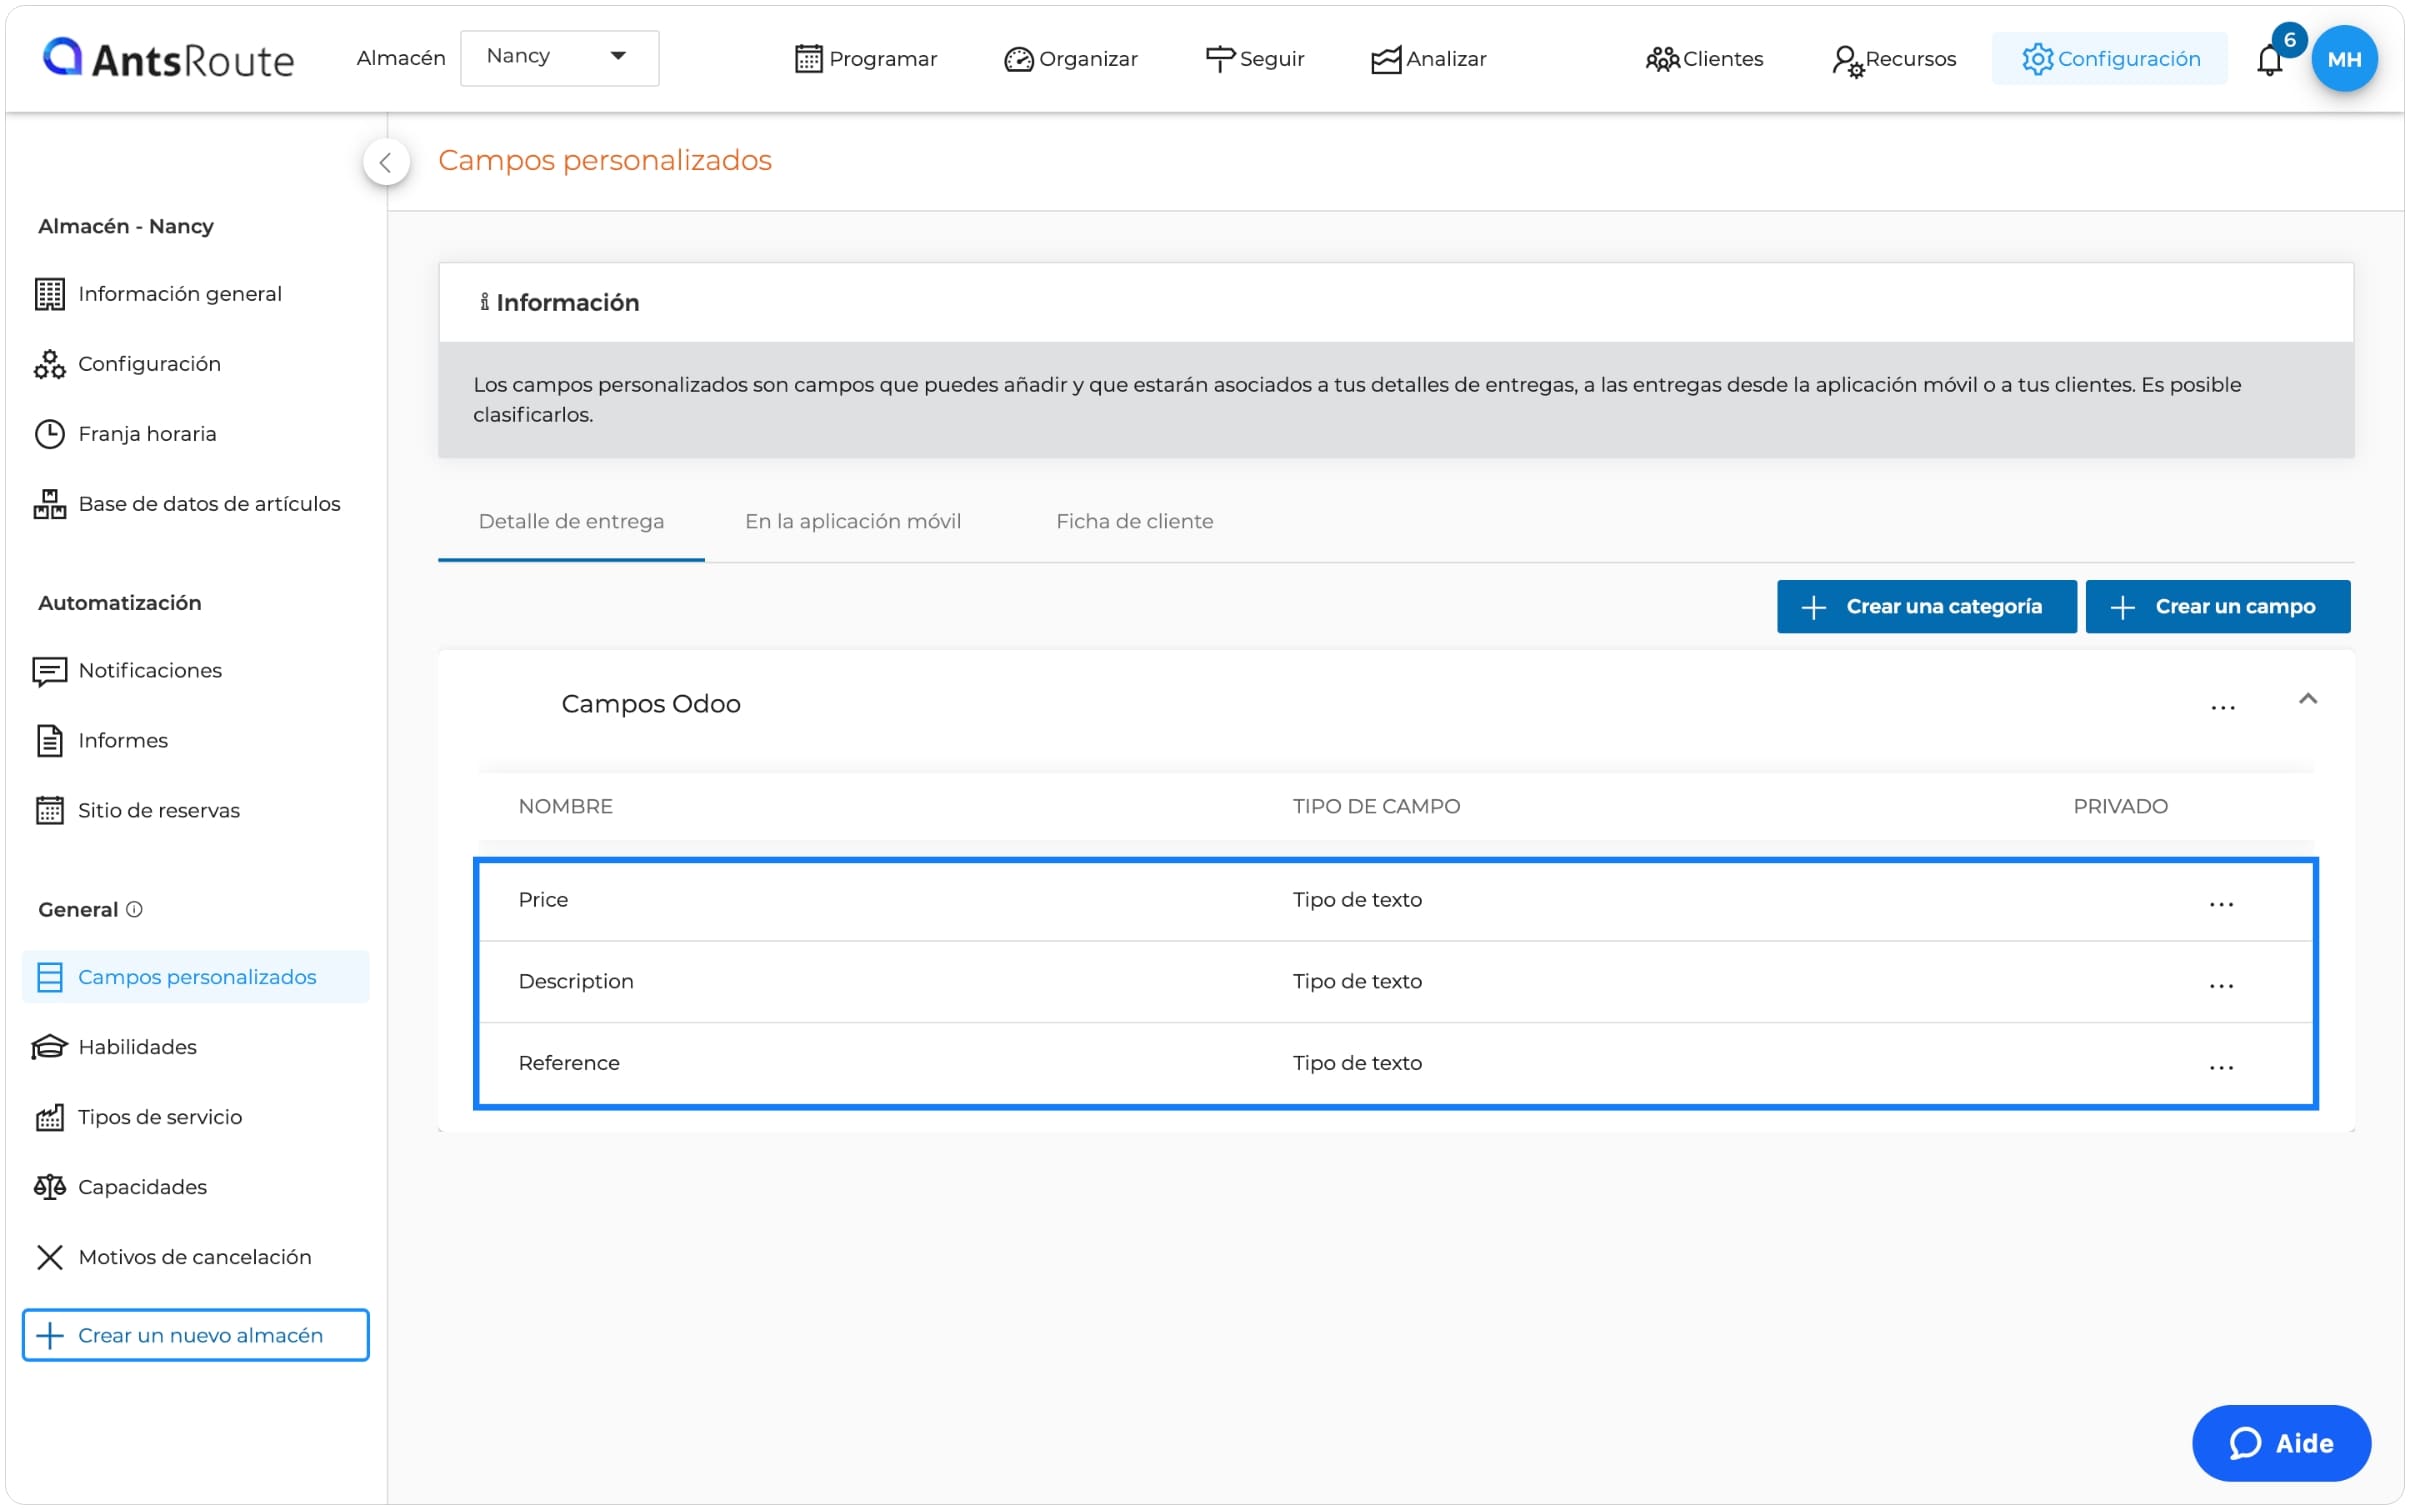
Task: Click the Campos Odoo category title
Action: coord(651,704)
